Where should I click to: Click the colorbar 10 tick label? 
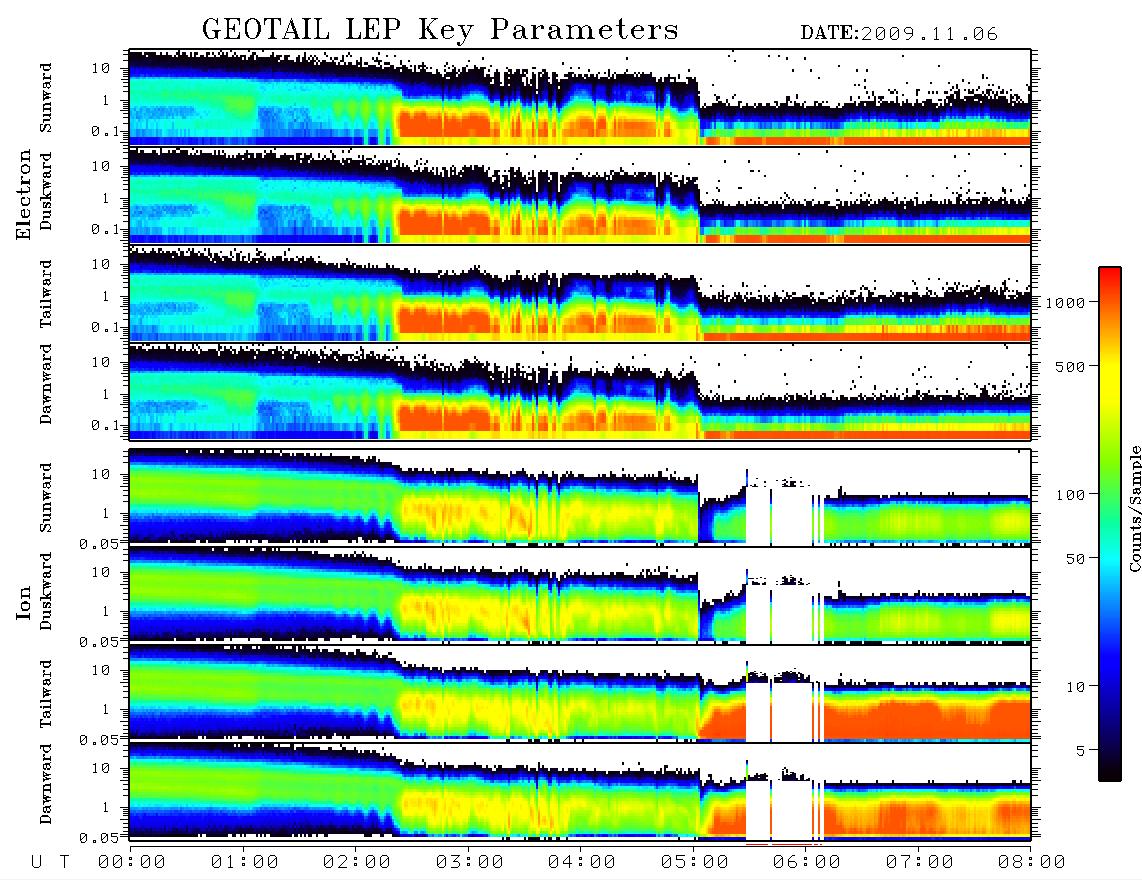tap(1076, 686)
